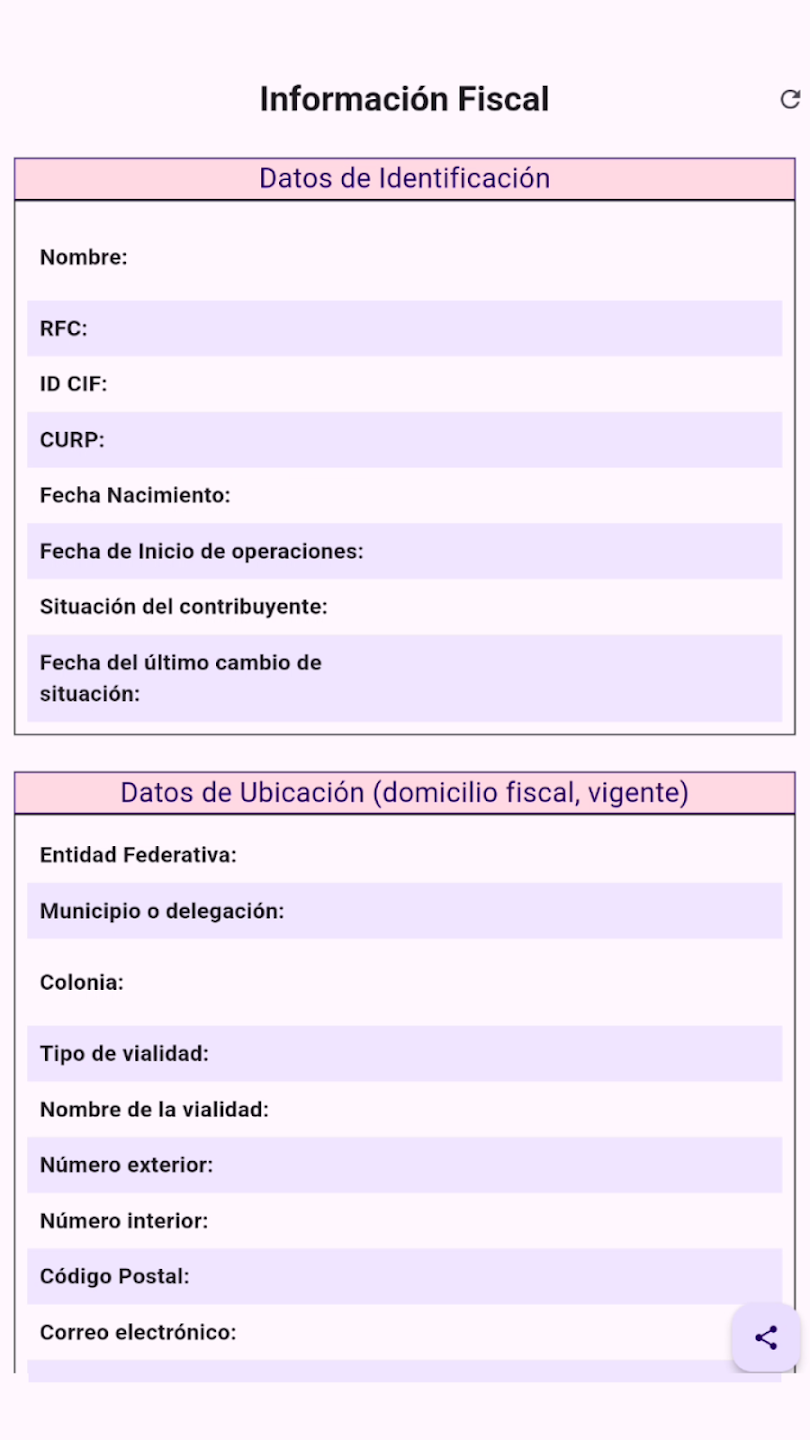Click the Código Postal row
This screenshot has height=1440, width=810.
(x=405, y=1276)
